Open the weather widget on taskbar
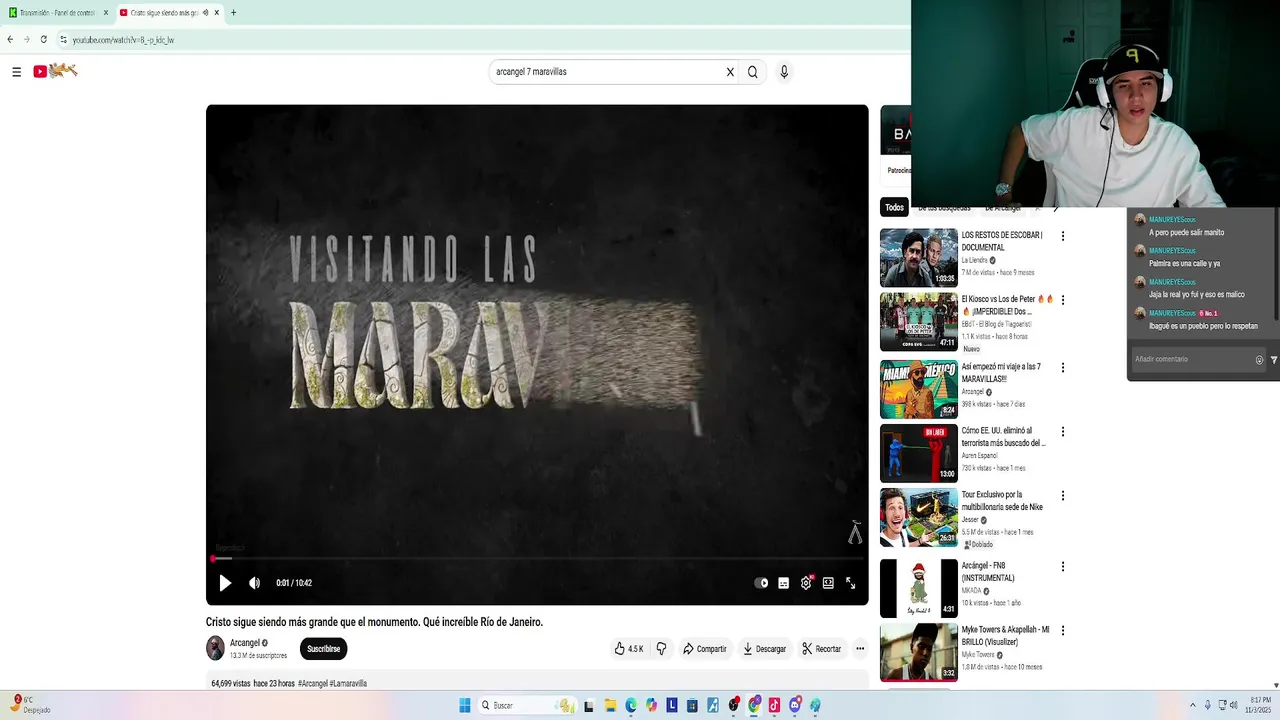The image size is (1280, 720). pyautogui.click(x=30, y=705)
